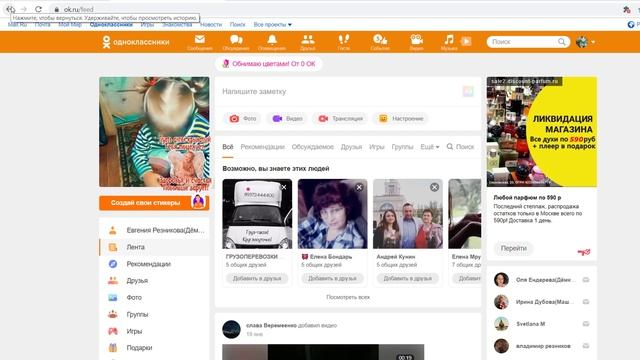
Task: Open the Сообщения envelope icon
Action: coord(200,40)
